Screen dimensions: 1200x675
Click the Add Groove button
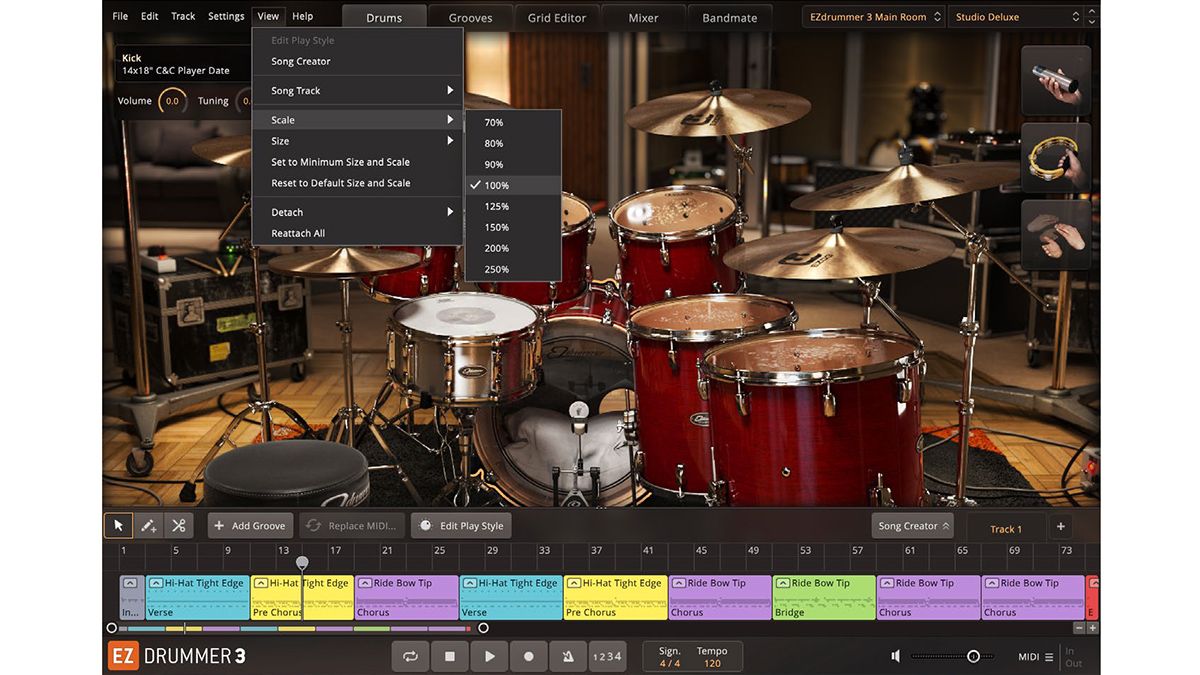tap(250, 526)
